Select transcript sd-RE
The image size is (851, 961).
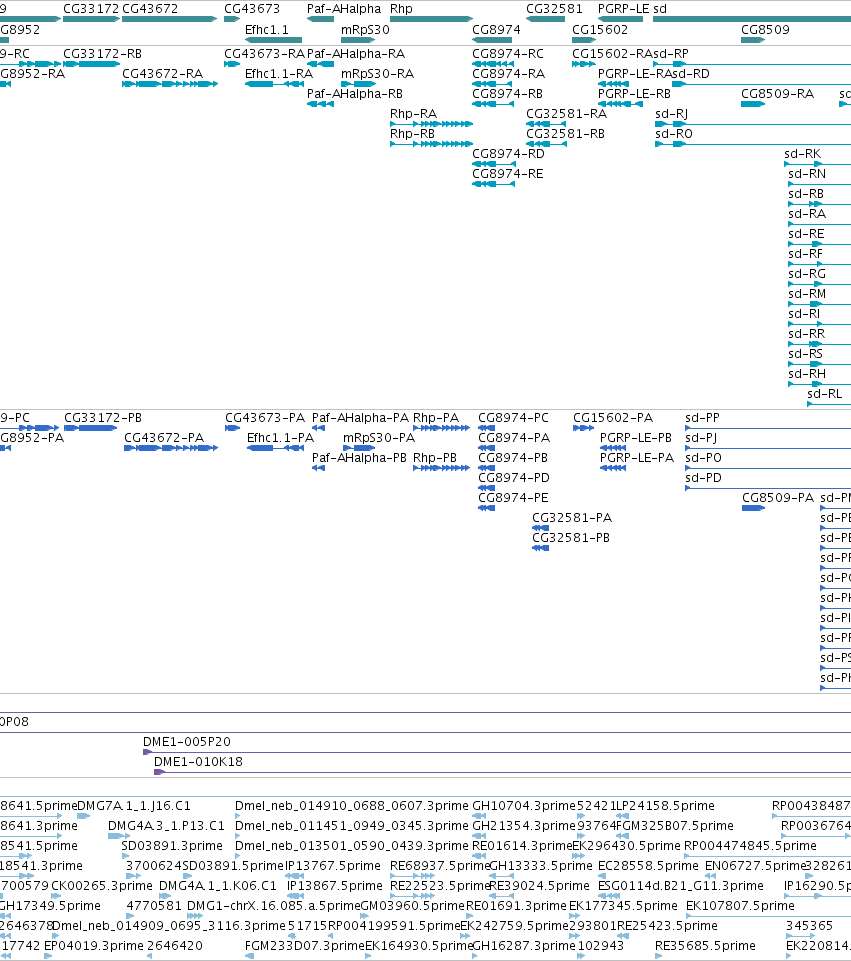806,234
